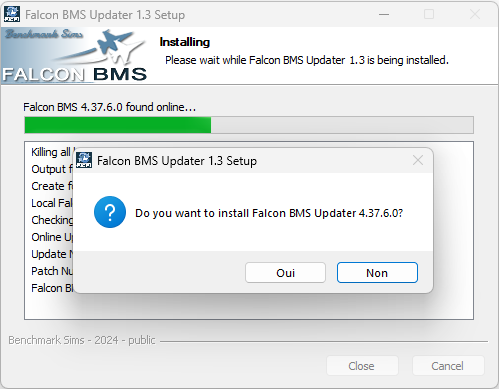This screenshot has height=389, width=499.
Task: Click the main window's title bar app icon
Action: pos(12,14)
